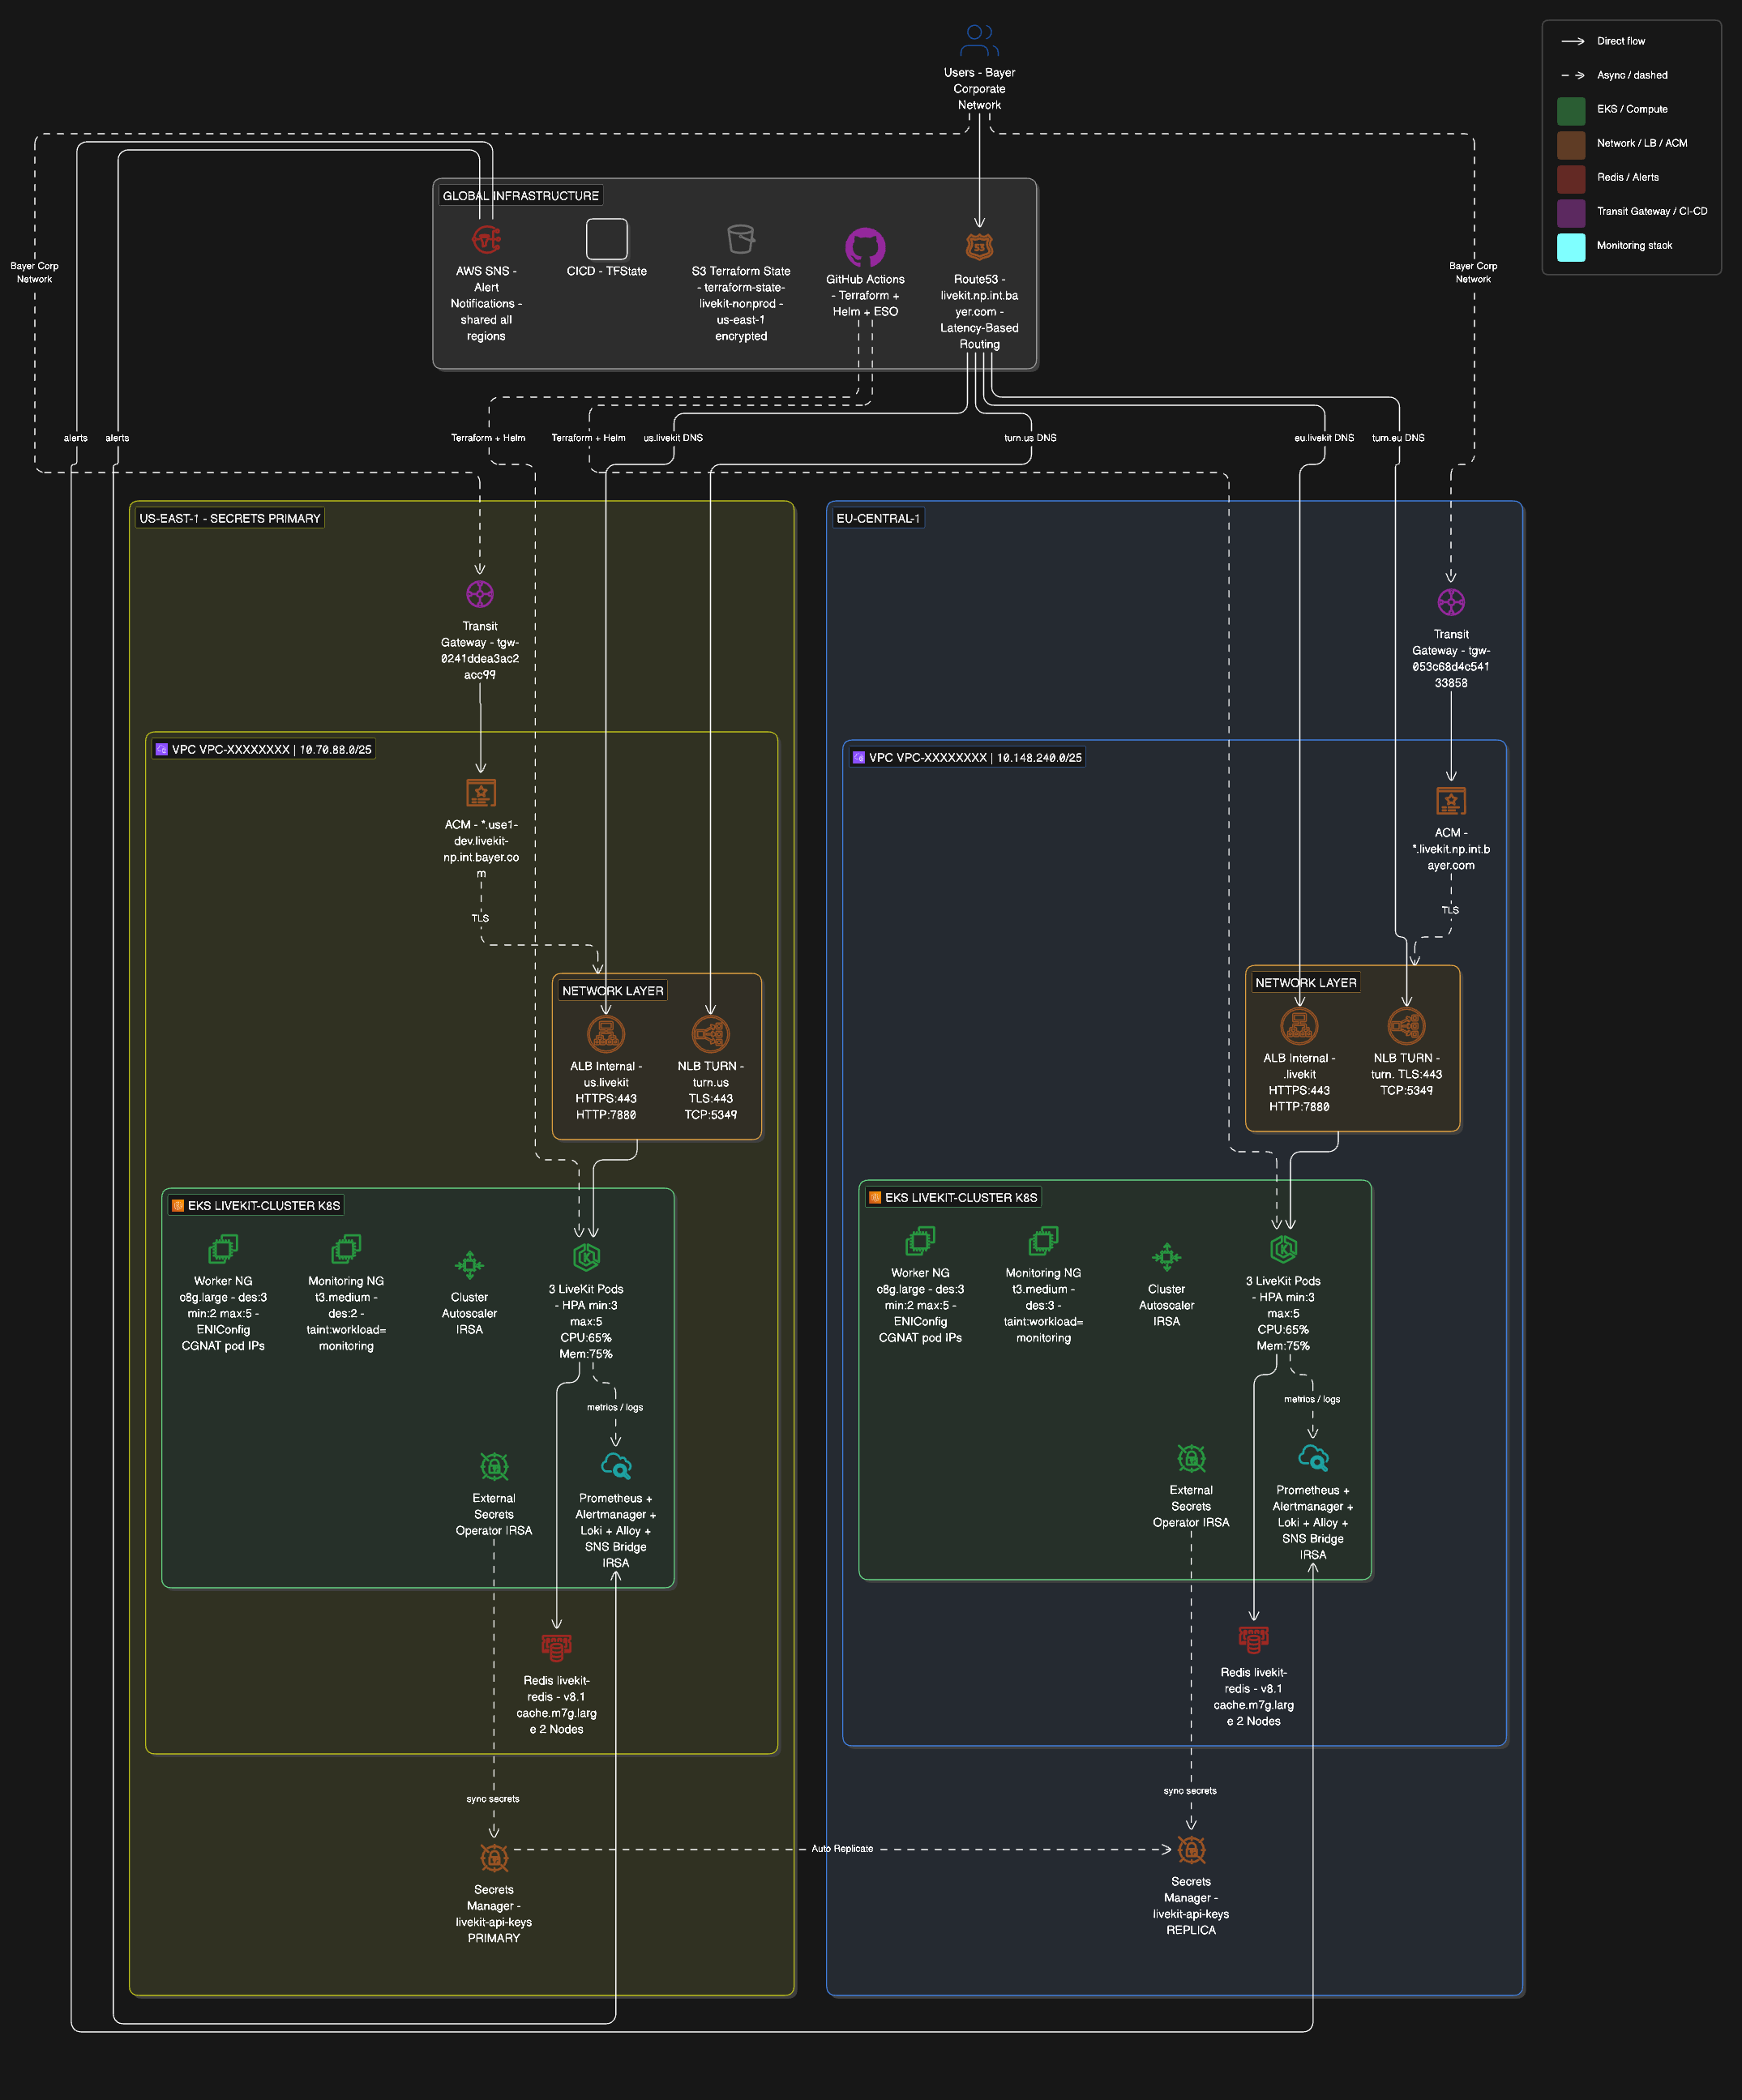Click the Secrets Manager PRIMARY icon

coord(494,1858)
